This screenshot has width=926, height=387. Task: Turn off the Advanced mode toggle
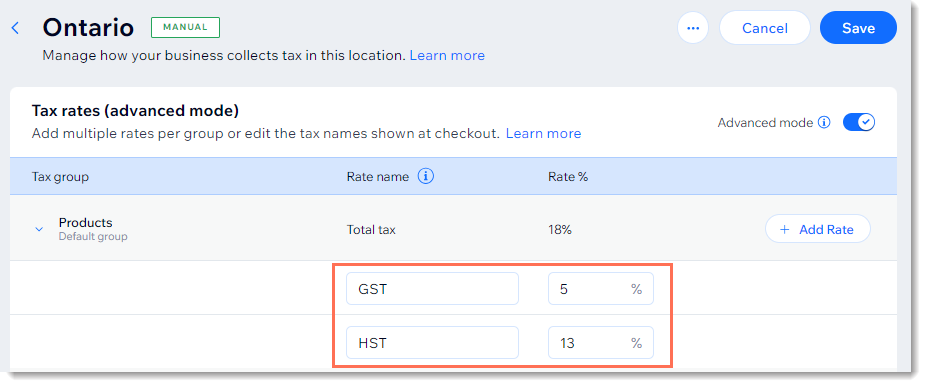pos(859,122)
